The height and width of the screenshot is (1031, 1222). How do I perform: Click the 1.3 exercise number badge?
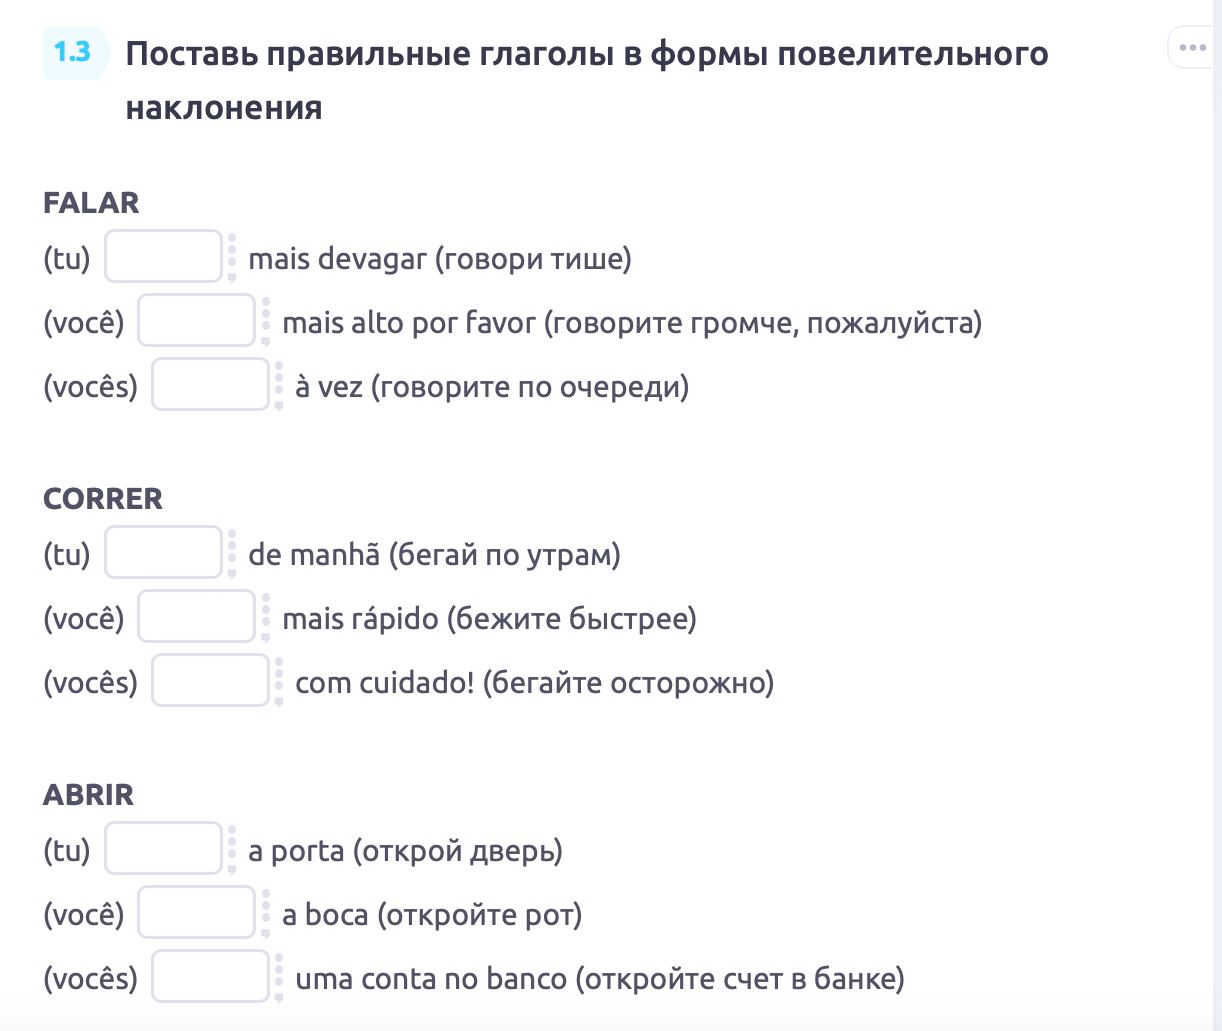coord(73,52)
